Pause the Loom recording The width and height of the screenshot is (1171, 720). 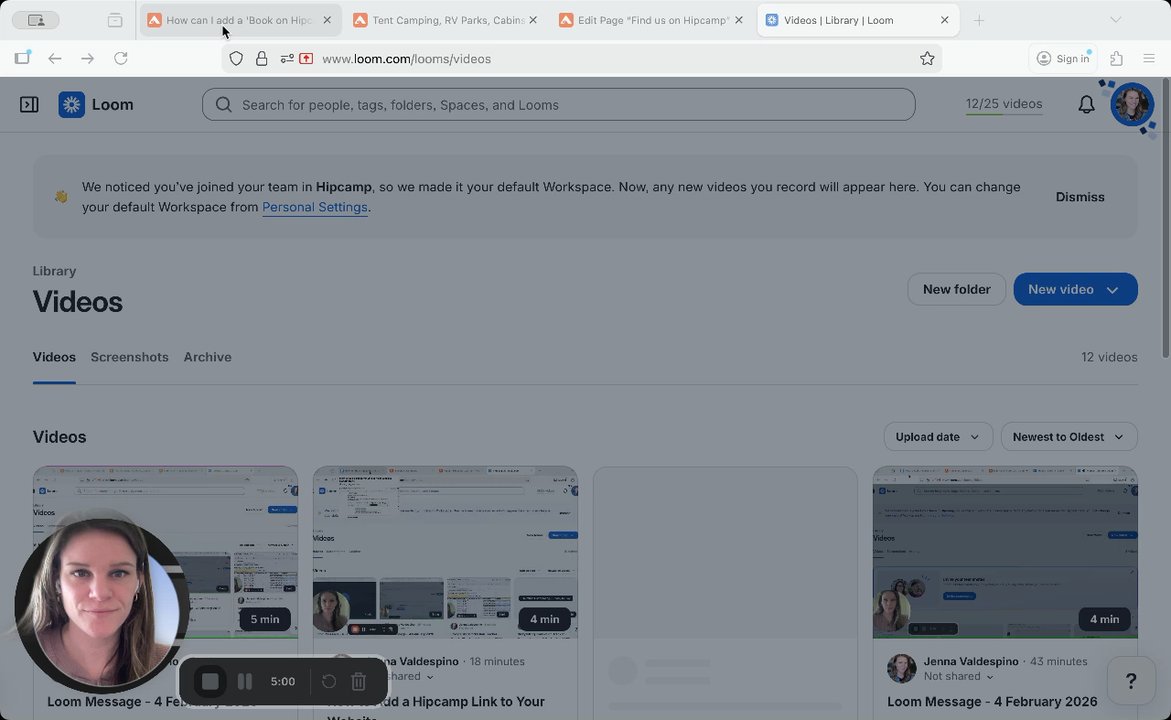pos(245,681)
